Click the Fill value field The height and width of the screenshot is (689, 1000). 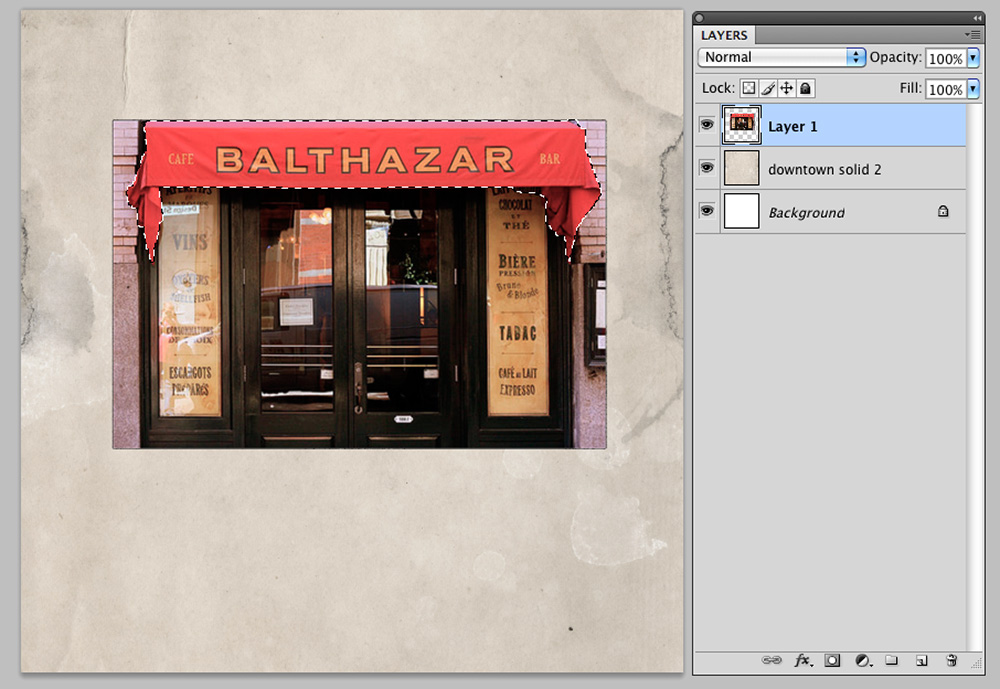(x=946, y=89)
